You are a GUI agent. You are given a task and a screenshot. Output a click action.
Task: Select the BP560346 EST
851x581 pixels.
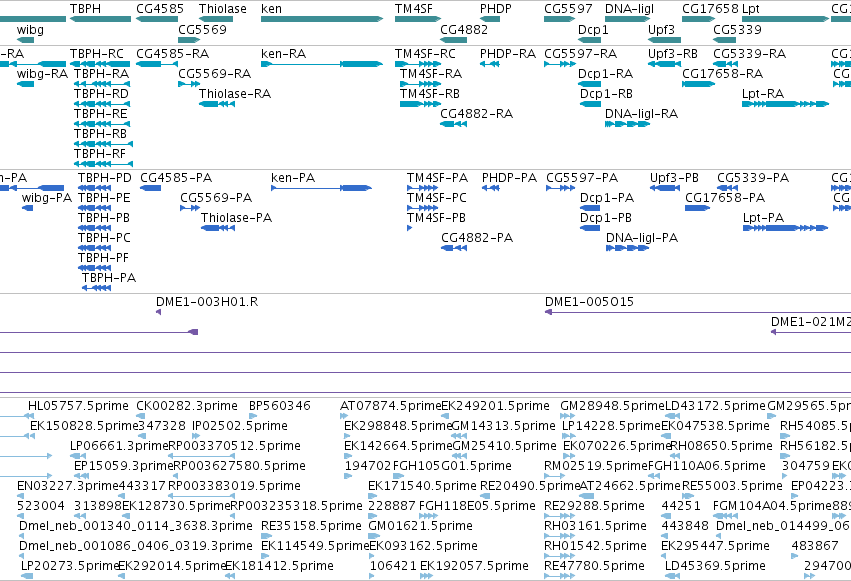(x=253, y=416)
